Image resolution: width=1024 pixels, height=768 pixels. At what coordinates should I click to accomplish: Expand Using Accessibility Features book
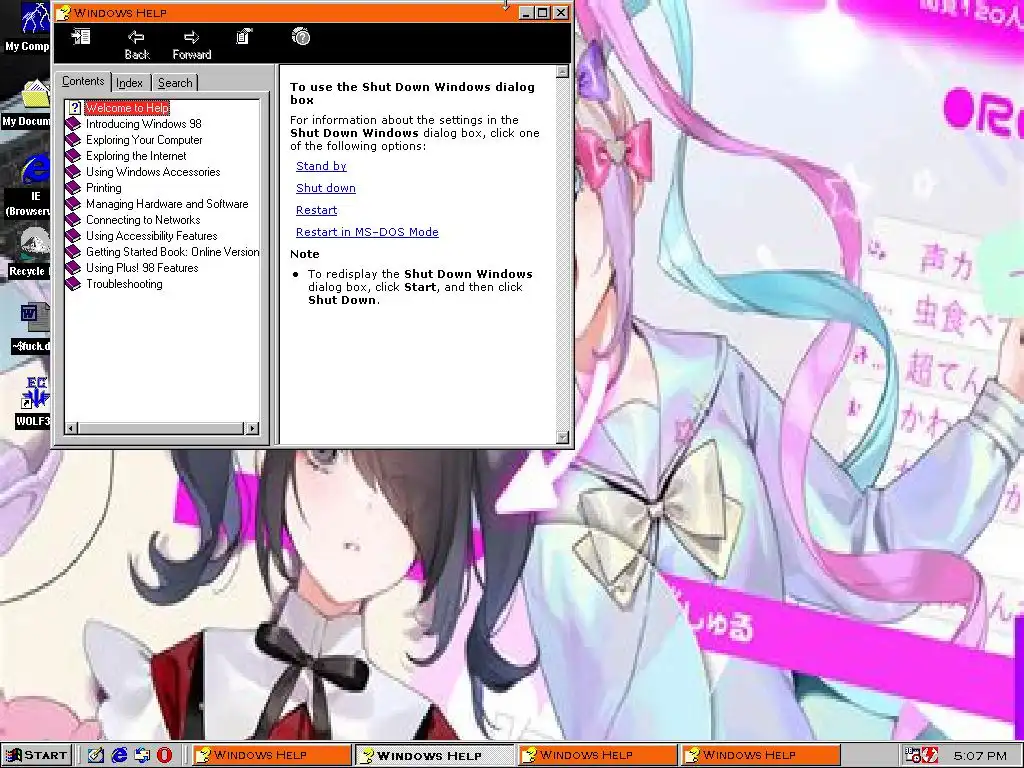coord(152,236)
